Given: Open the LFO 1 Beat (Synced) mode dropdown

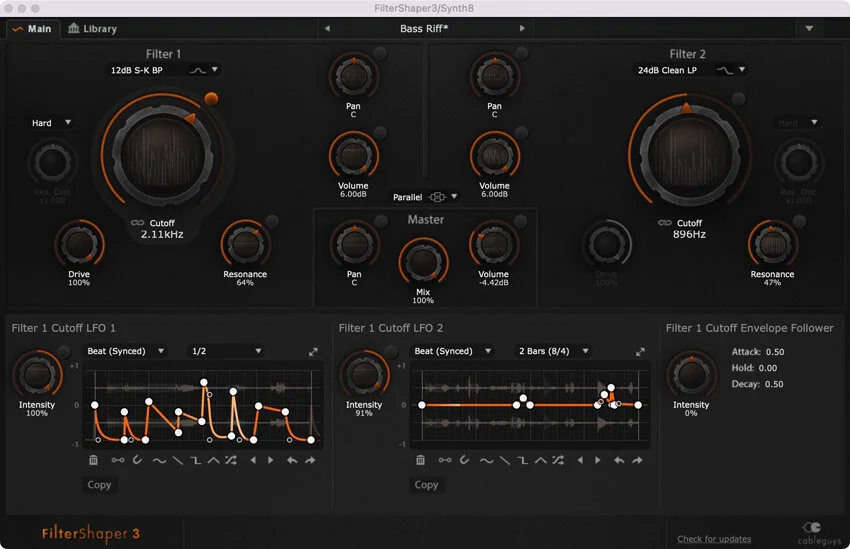Looking at the screenshot, I should tap(126, 351).
